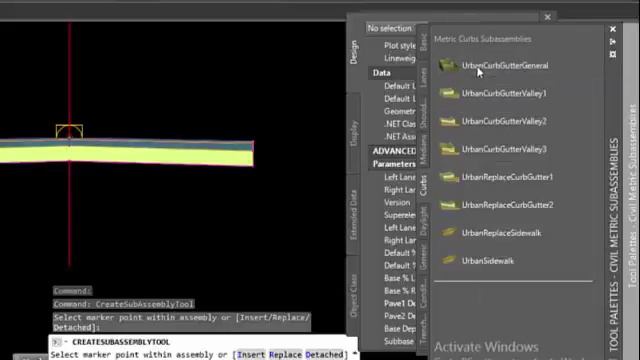Close the Tool Palettes window
Screen dimensions: 640x360
pos(613,29)
